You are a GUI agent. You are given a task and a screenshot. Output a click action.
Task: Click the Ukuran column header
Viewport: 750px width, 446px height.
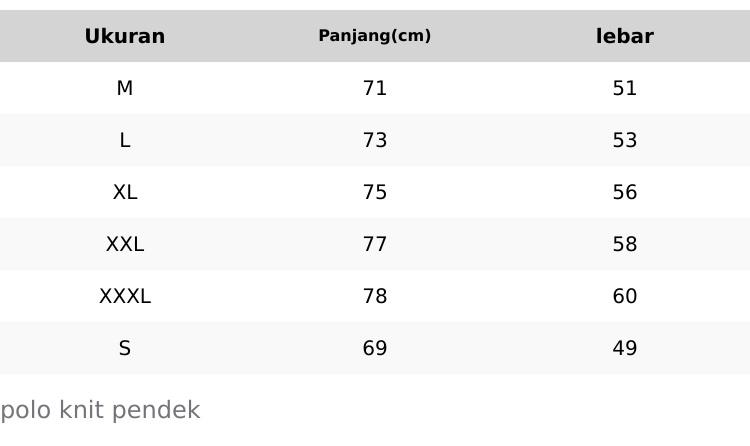pyautogui.click(x=125, y=36)
